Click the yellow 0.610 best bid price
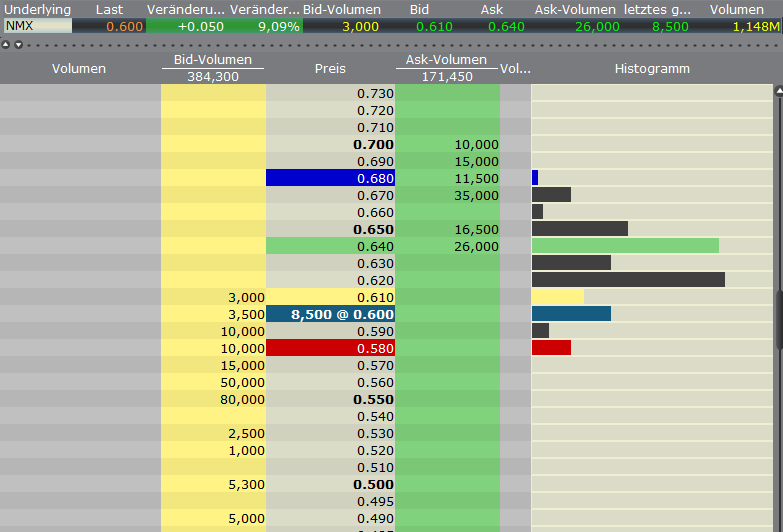The height and width of the screenshot is (532, 783). [x=330, y=297]
